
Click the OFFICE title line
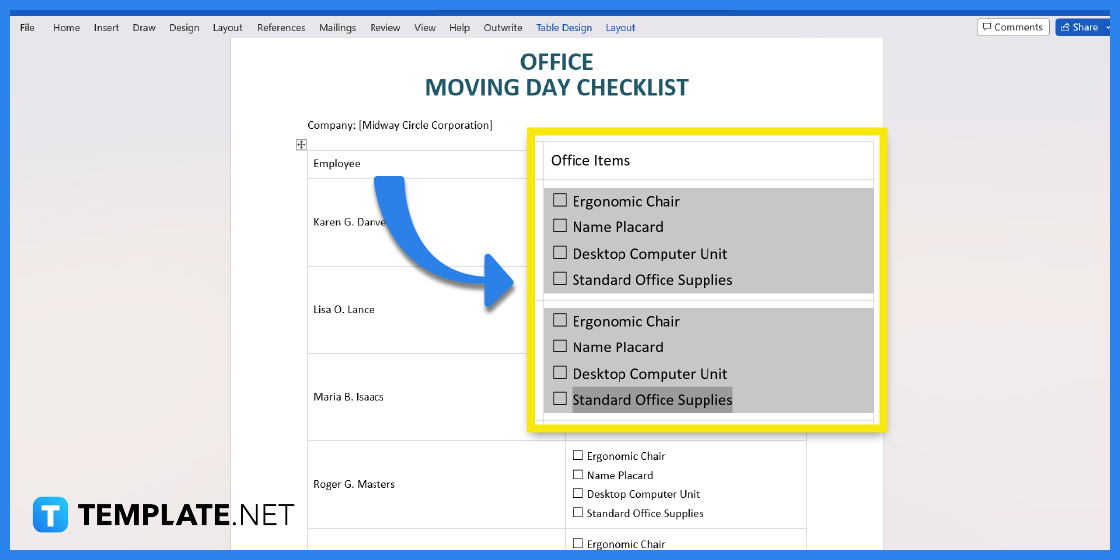coord(556,62)
